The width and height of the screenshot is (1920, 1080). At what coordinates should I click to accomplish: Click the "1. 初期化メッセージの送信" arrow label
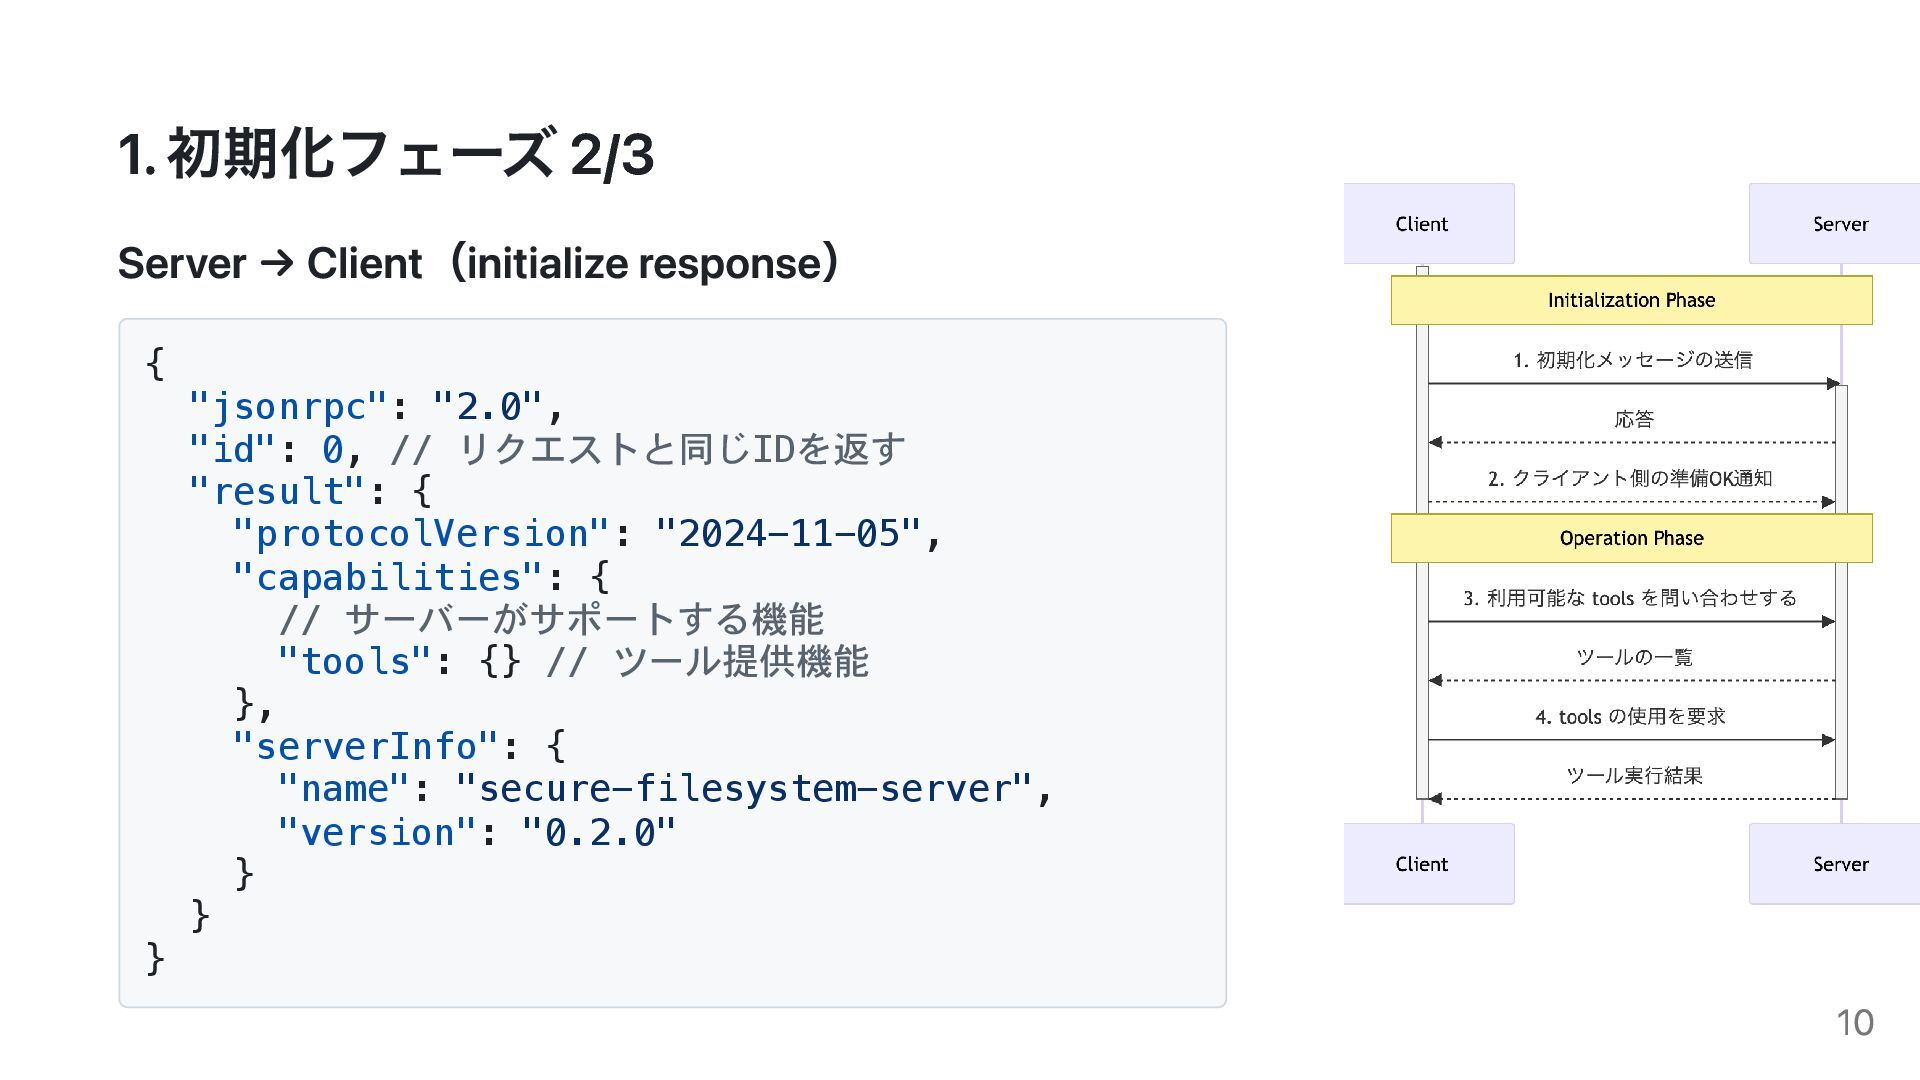coord(1632,360)
